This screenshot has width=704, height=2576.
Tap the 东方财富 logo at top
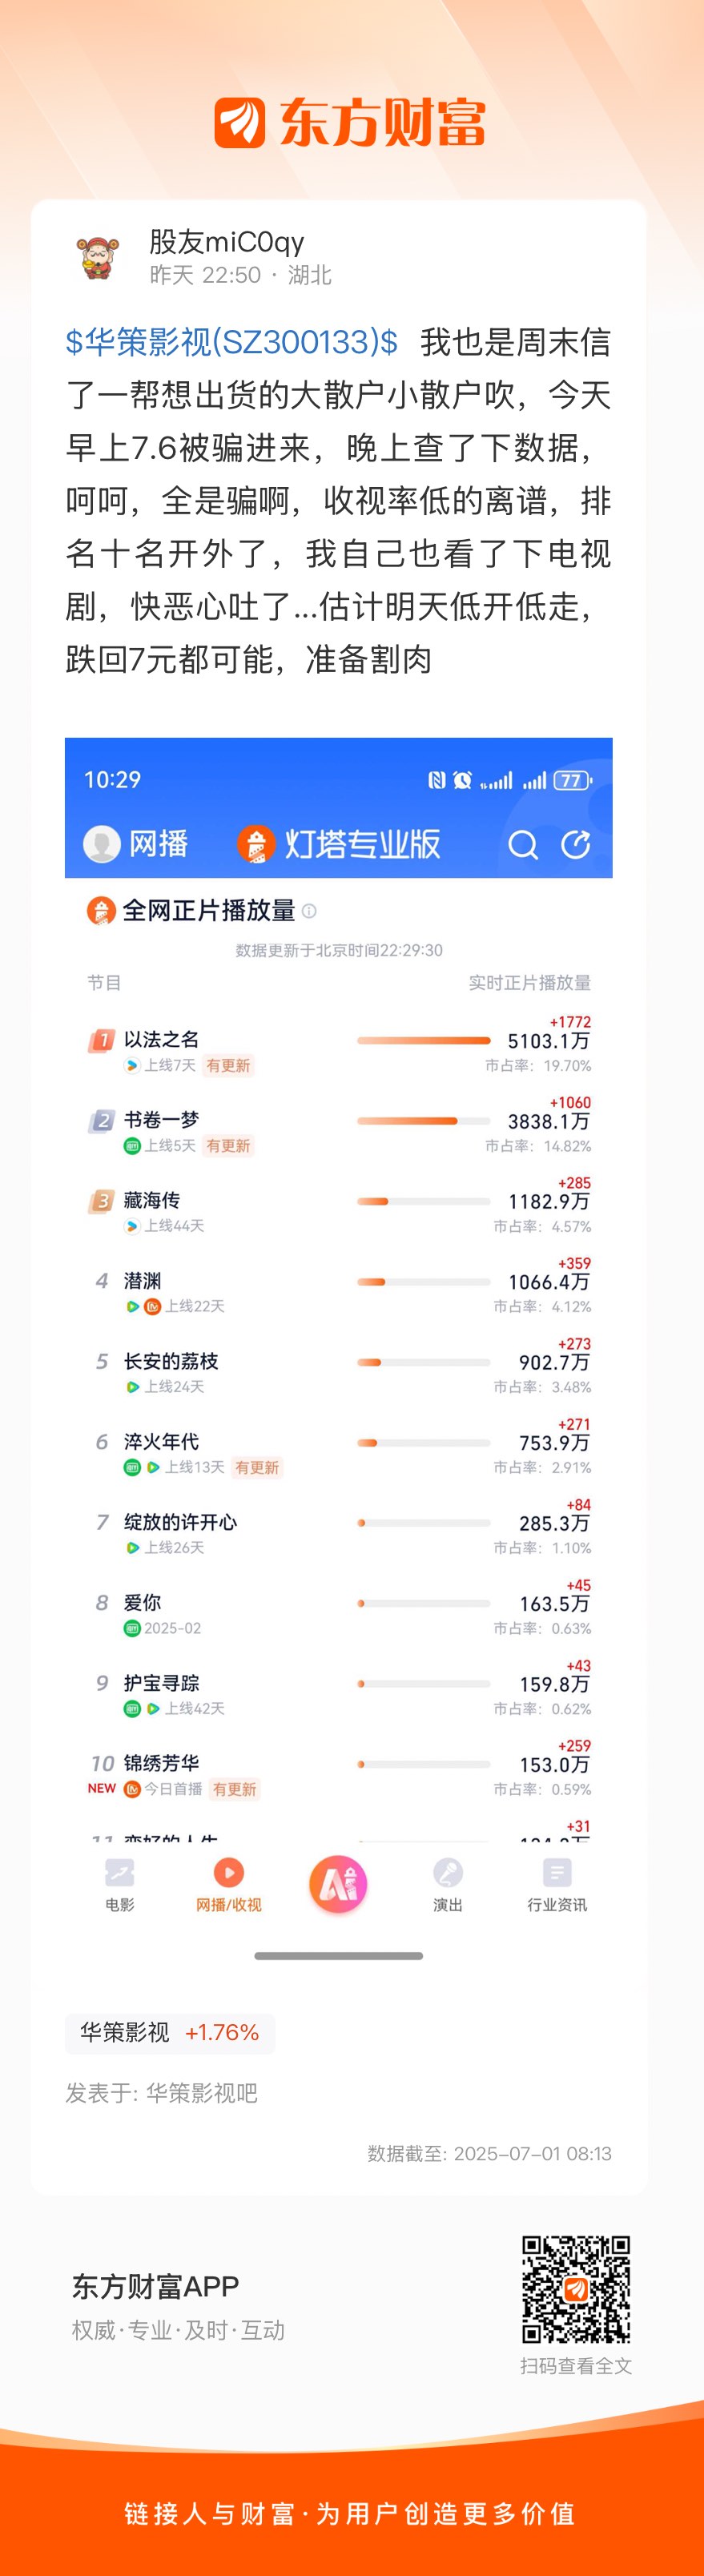coord(350,123)
